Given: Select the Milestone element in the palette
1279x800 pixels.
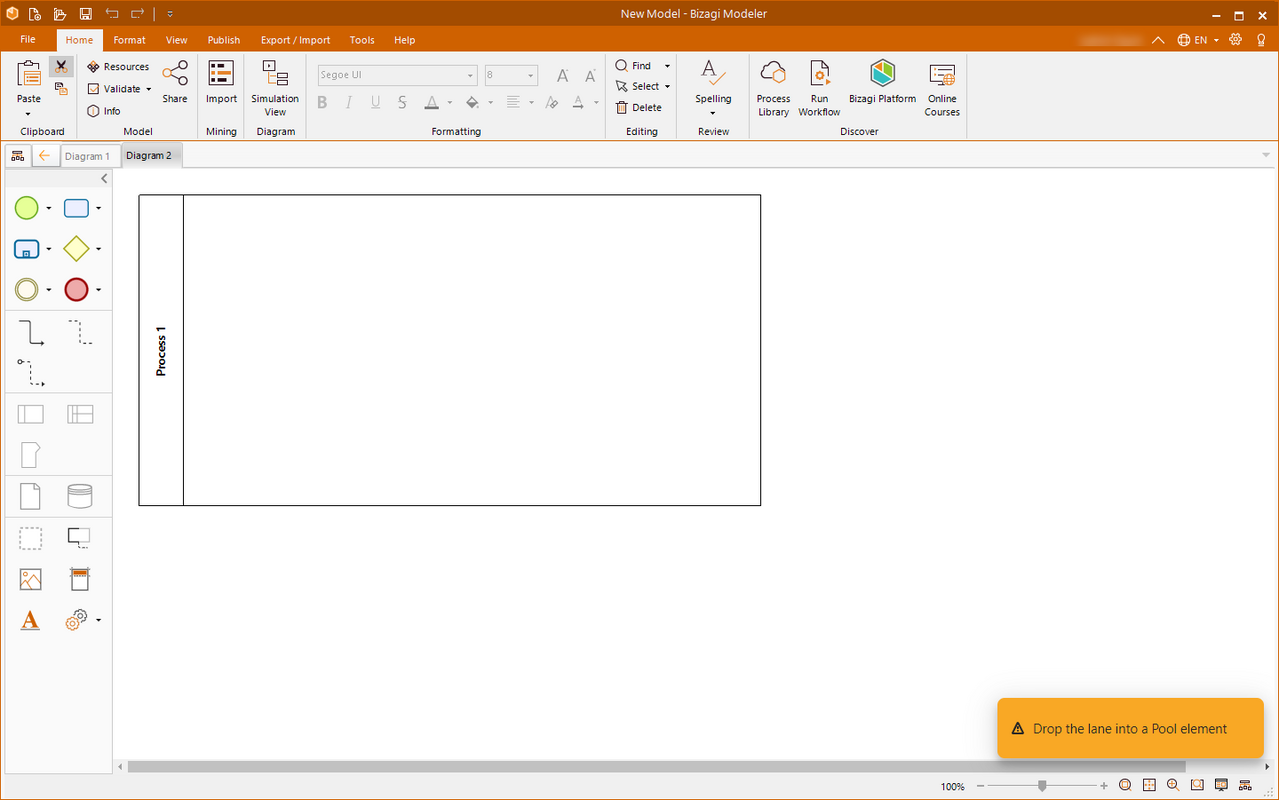Looking at the screenshot, I should [30, 455].
